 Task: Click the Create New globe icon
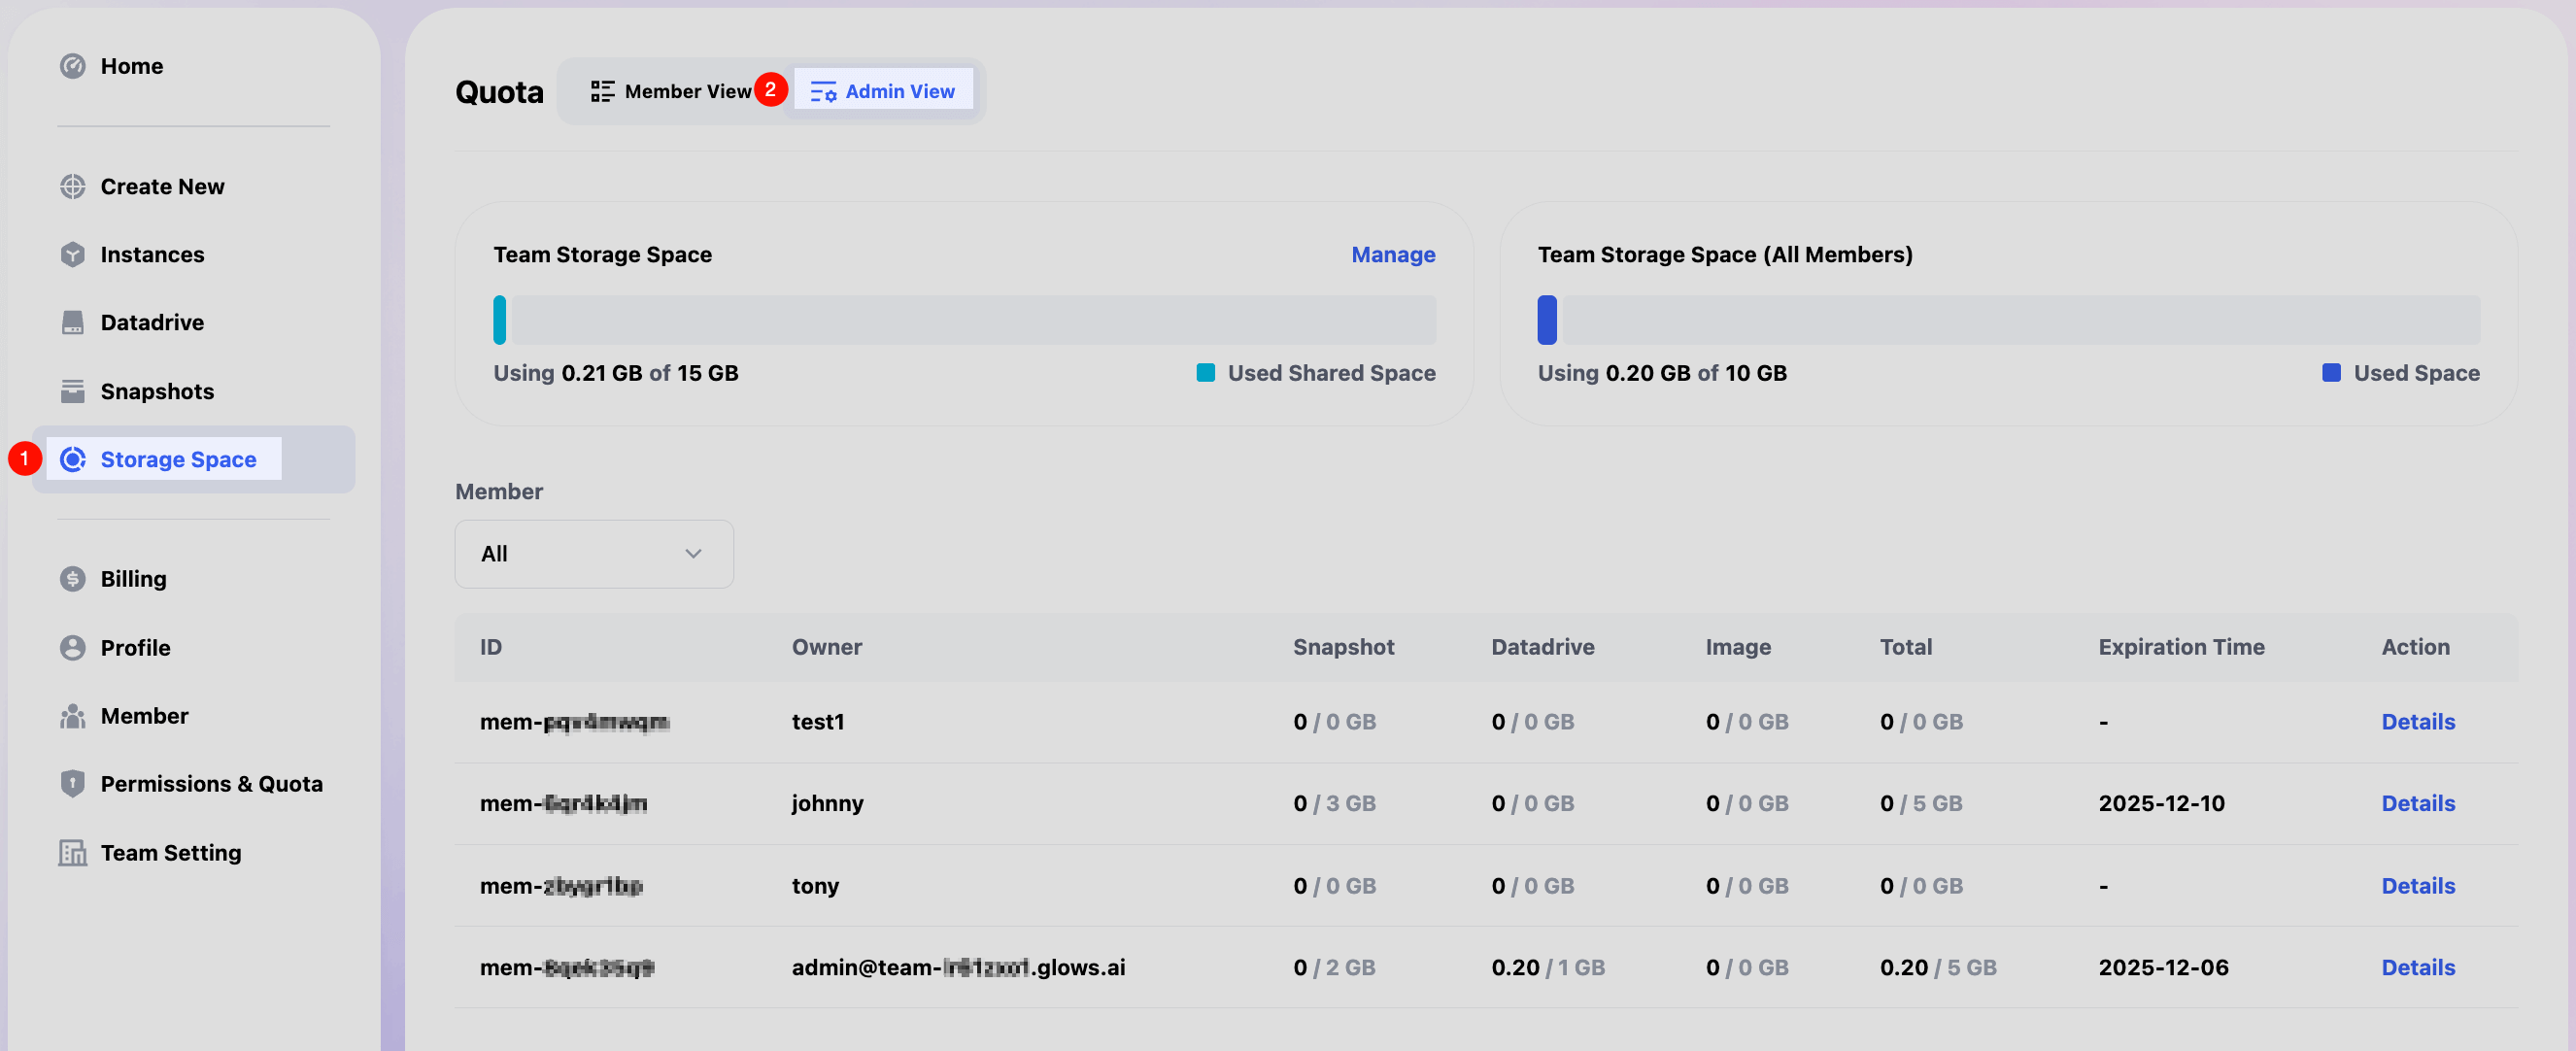point(72,187)
